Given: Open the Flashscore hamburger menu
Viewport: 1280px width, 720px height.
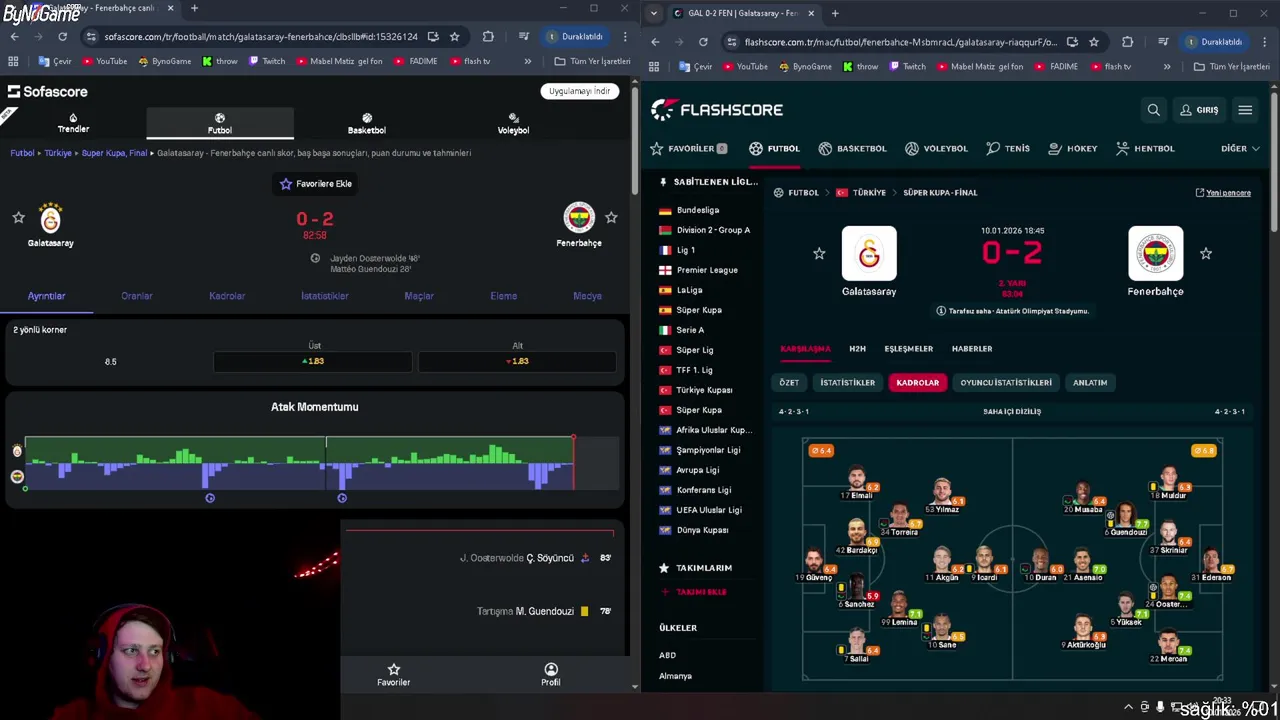Looking at the screenshot, I should [x=1245, y=110].
